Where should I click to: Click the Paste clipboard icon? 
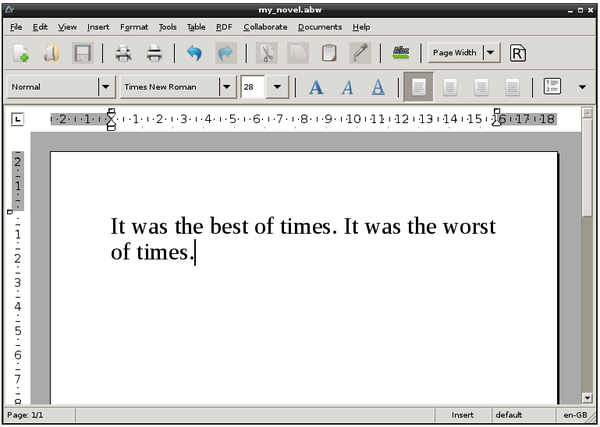(x=328, y=53)
